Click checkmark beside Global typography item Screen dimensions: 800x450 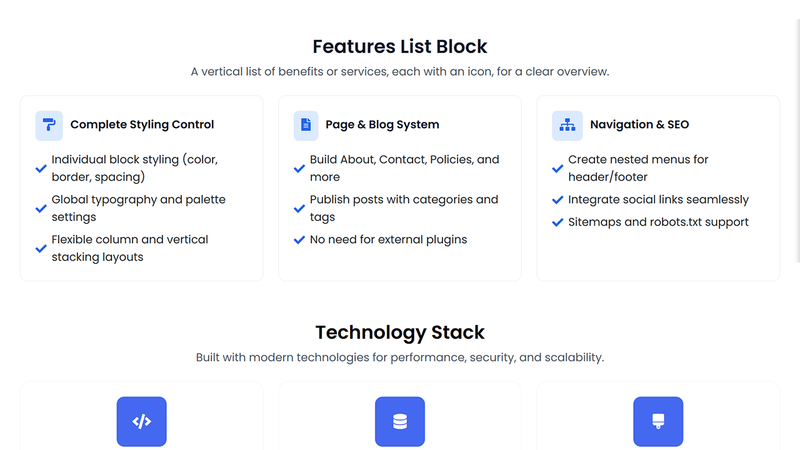41,209
